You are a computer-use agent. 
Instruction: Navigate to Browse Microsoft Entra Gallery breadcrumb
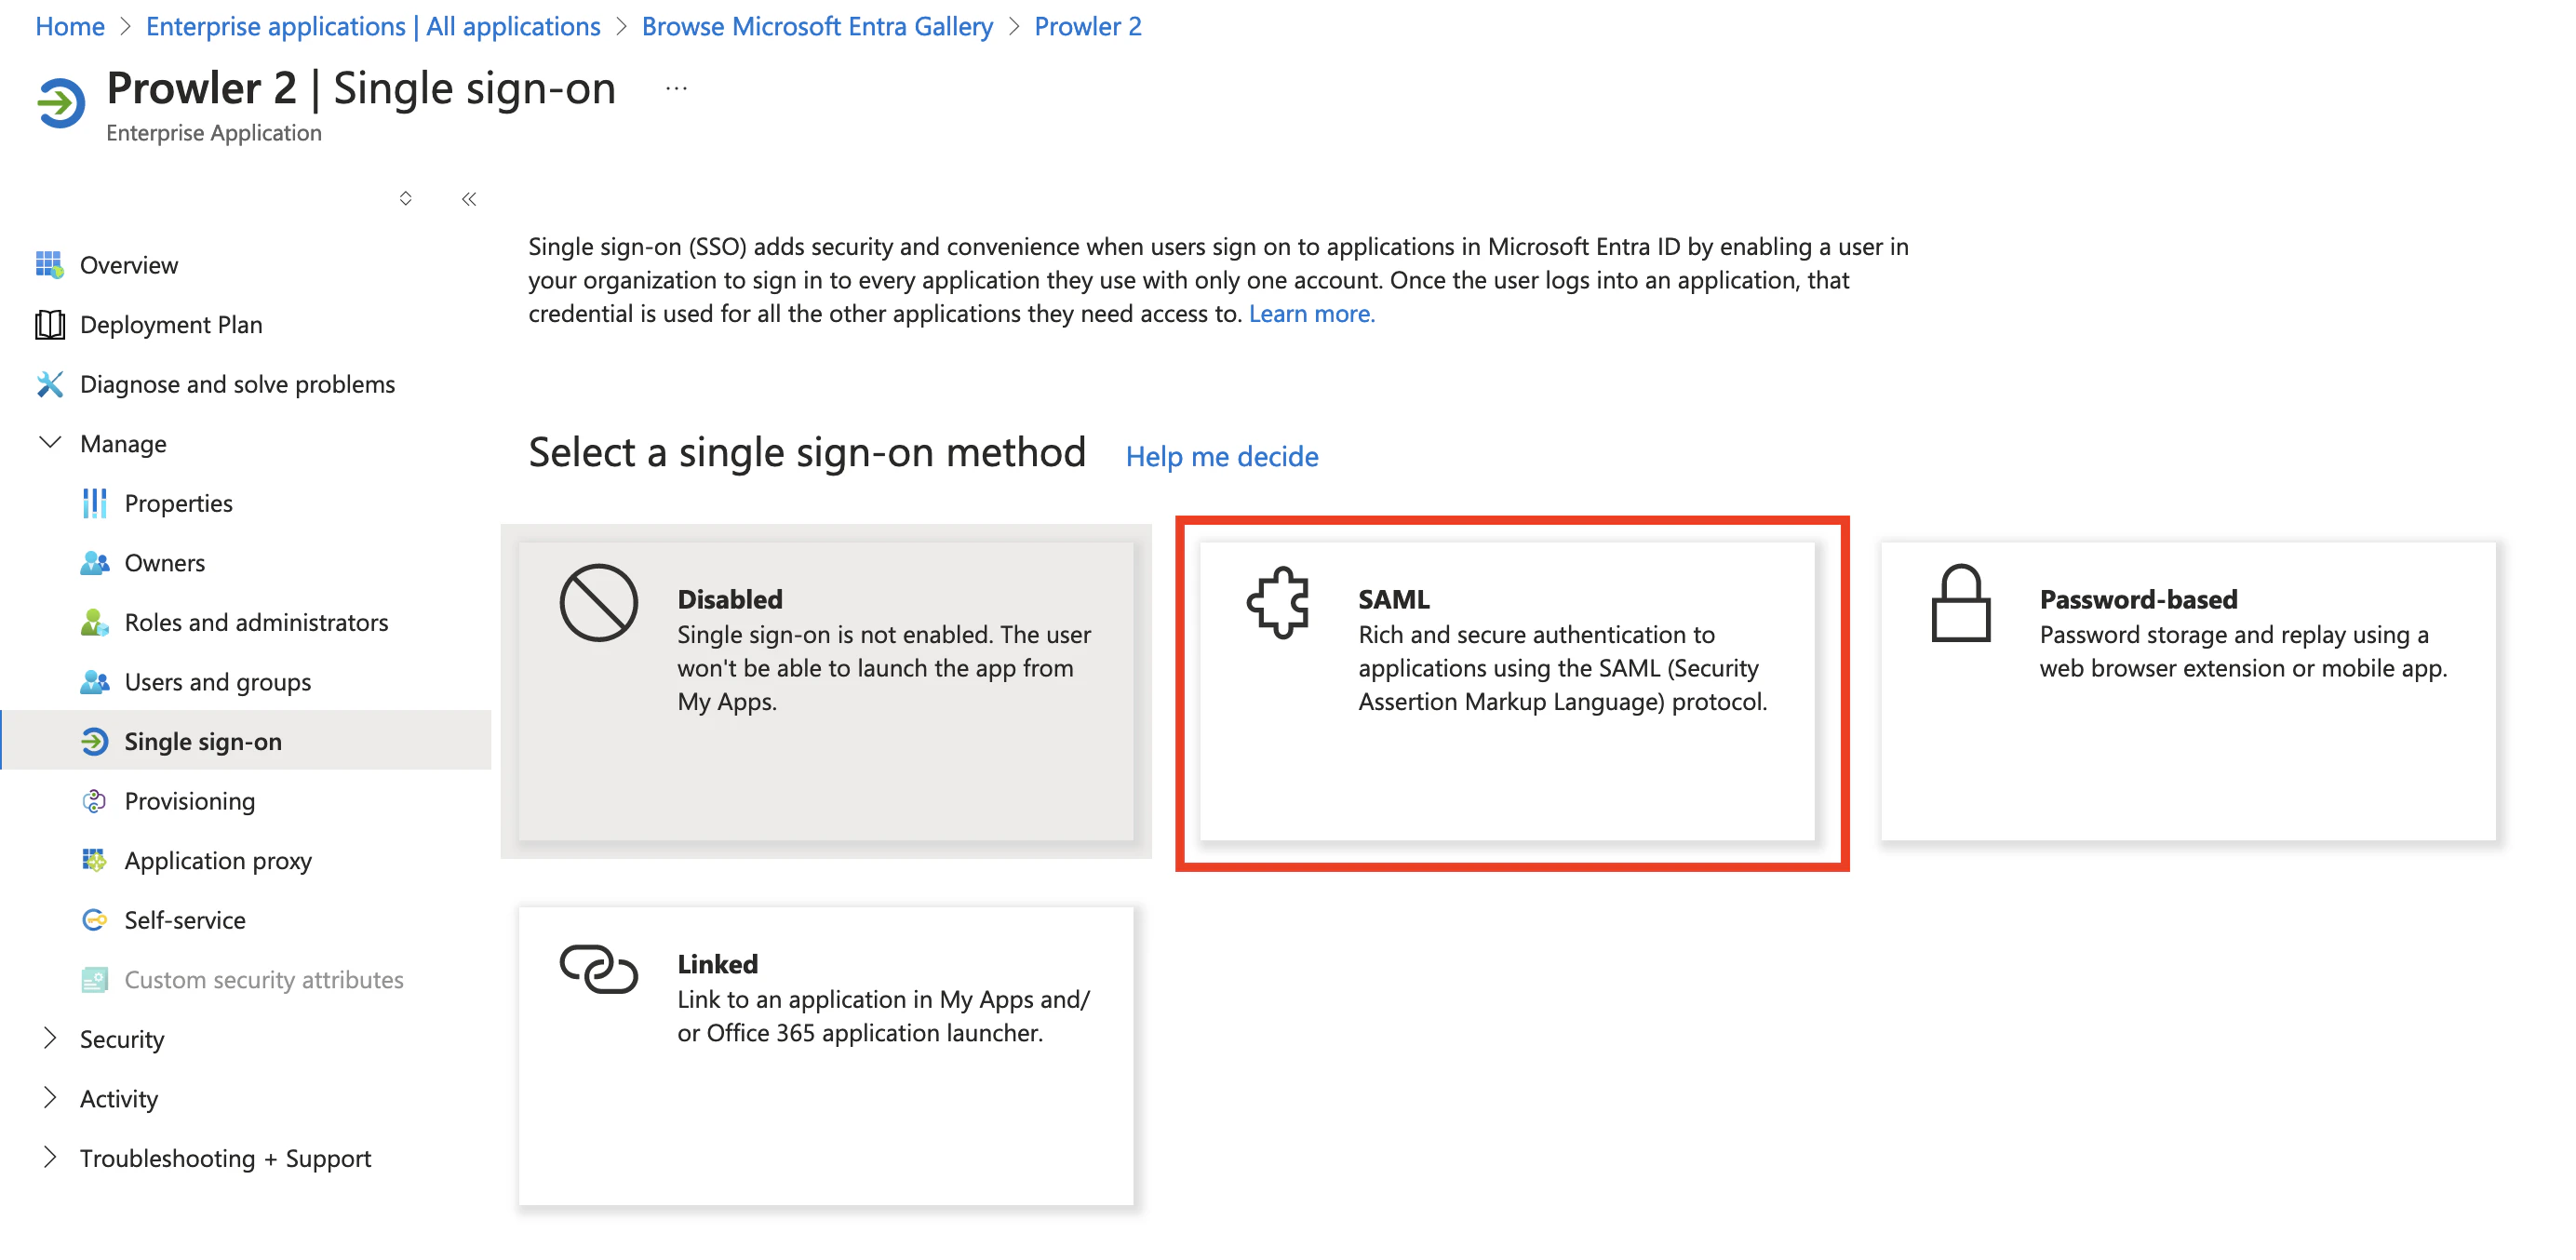[817, 26]
